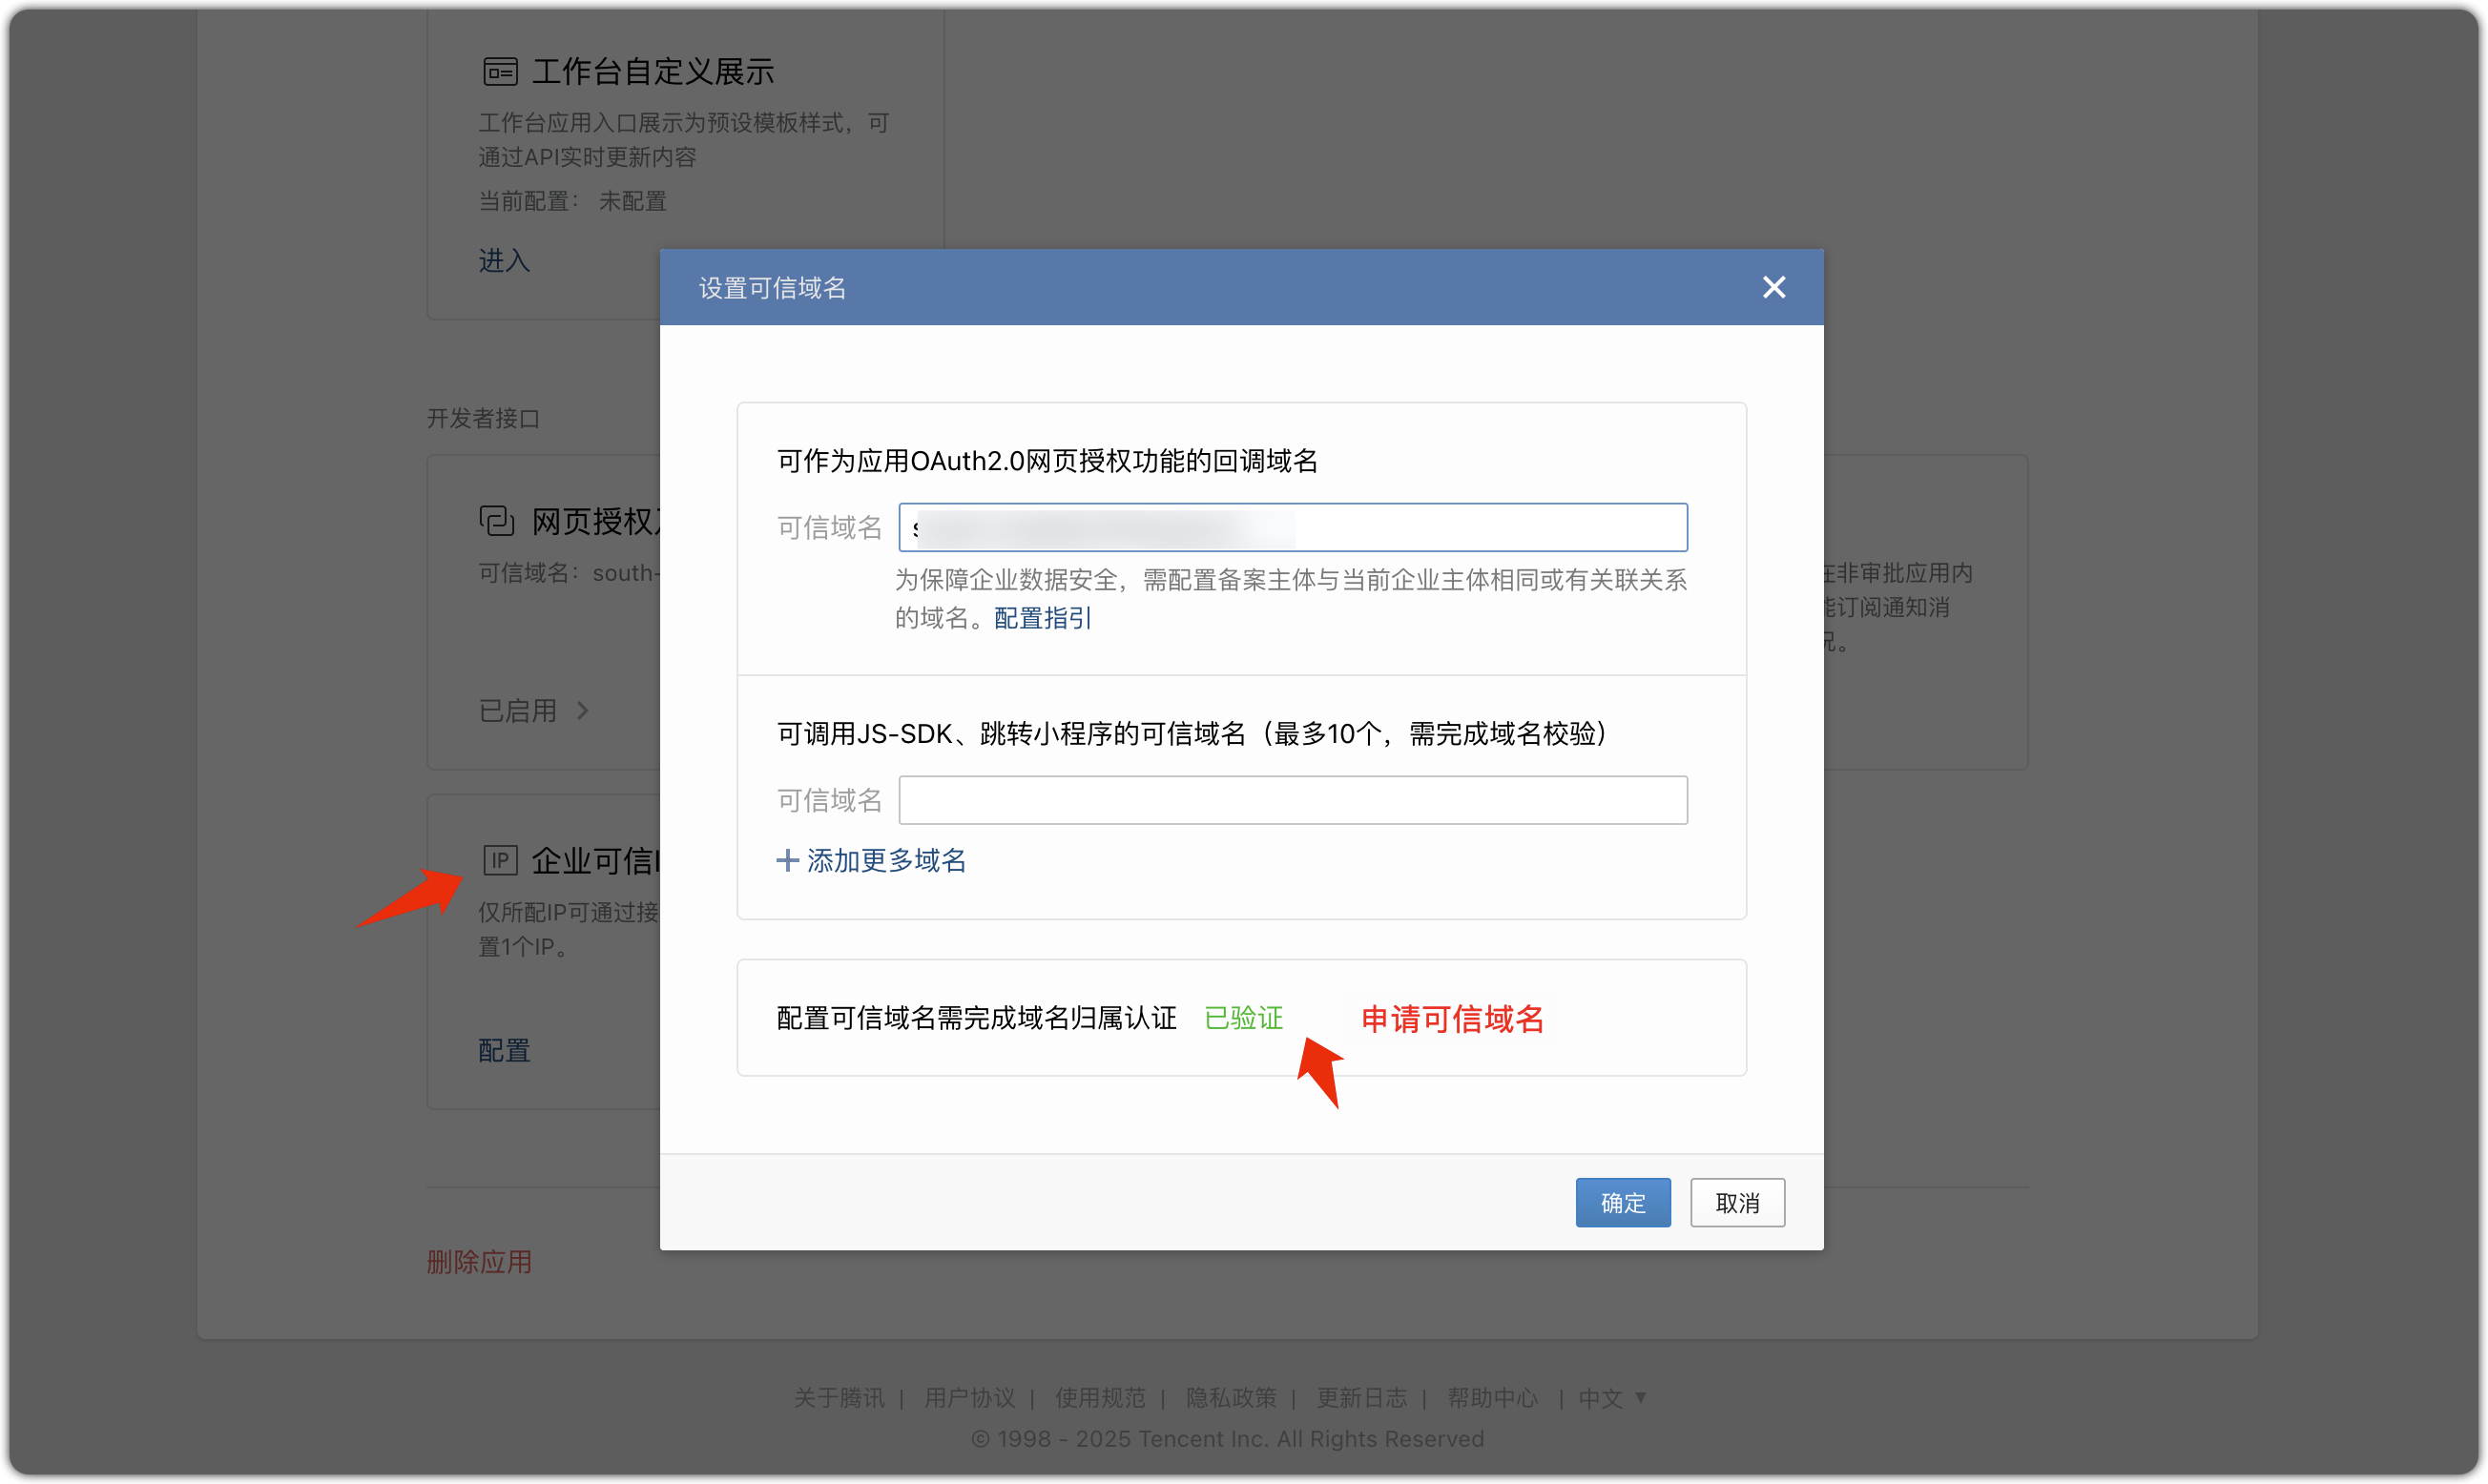Click the 工作台自定义展示 panel icon

[x=499, y=70]
